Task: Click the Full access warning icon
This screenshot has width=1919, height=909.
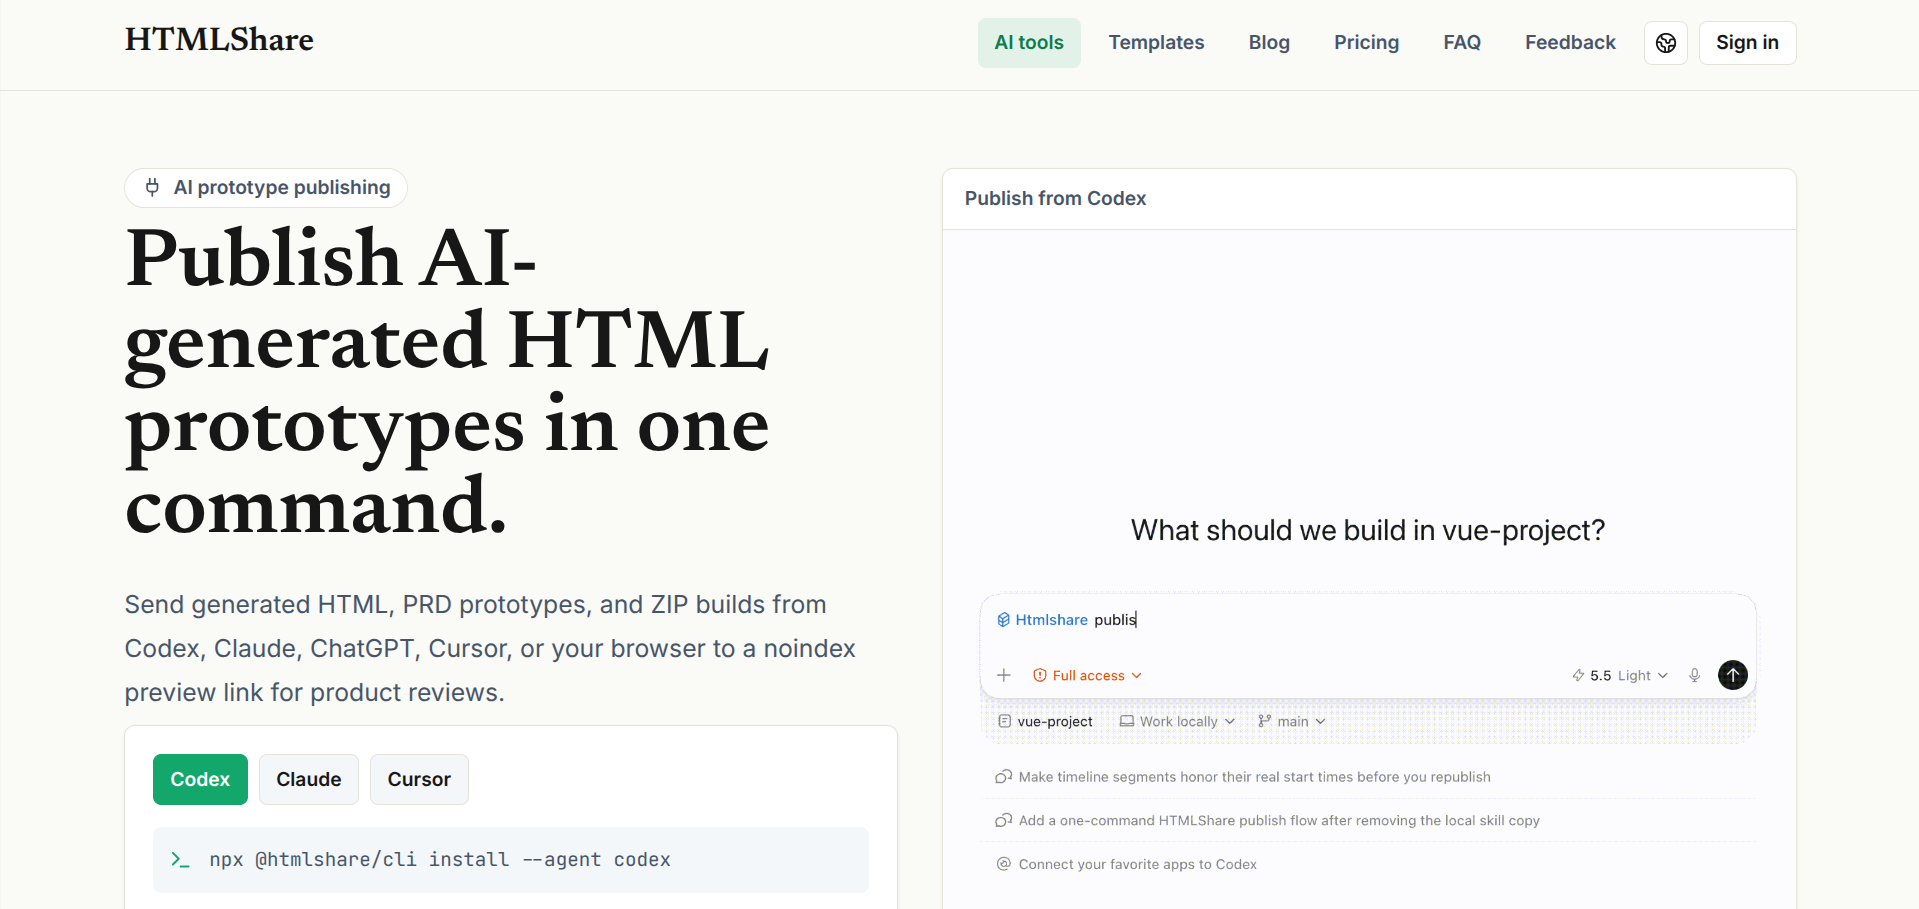Action: 1040,676
